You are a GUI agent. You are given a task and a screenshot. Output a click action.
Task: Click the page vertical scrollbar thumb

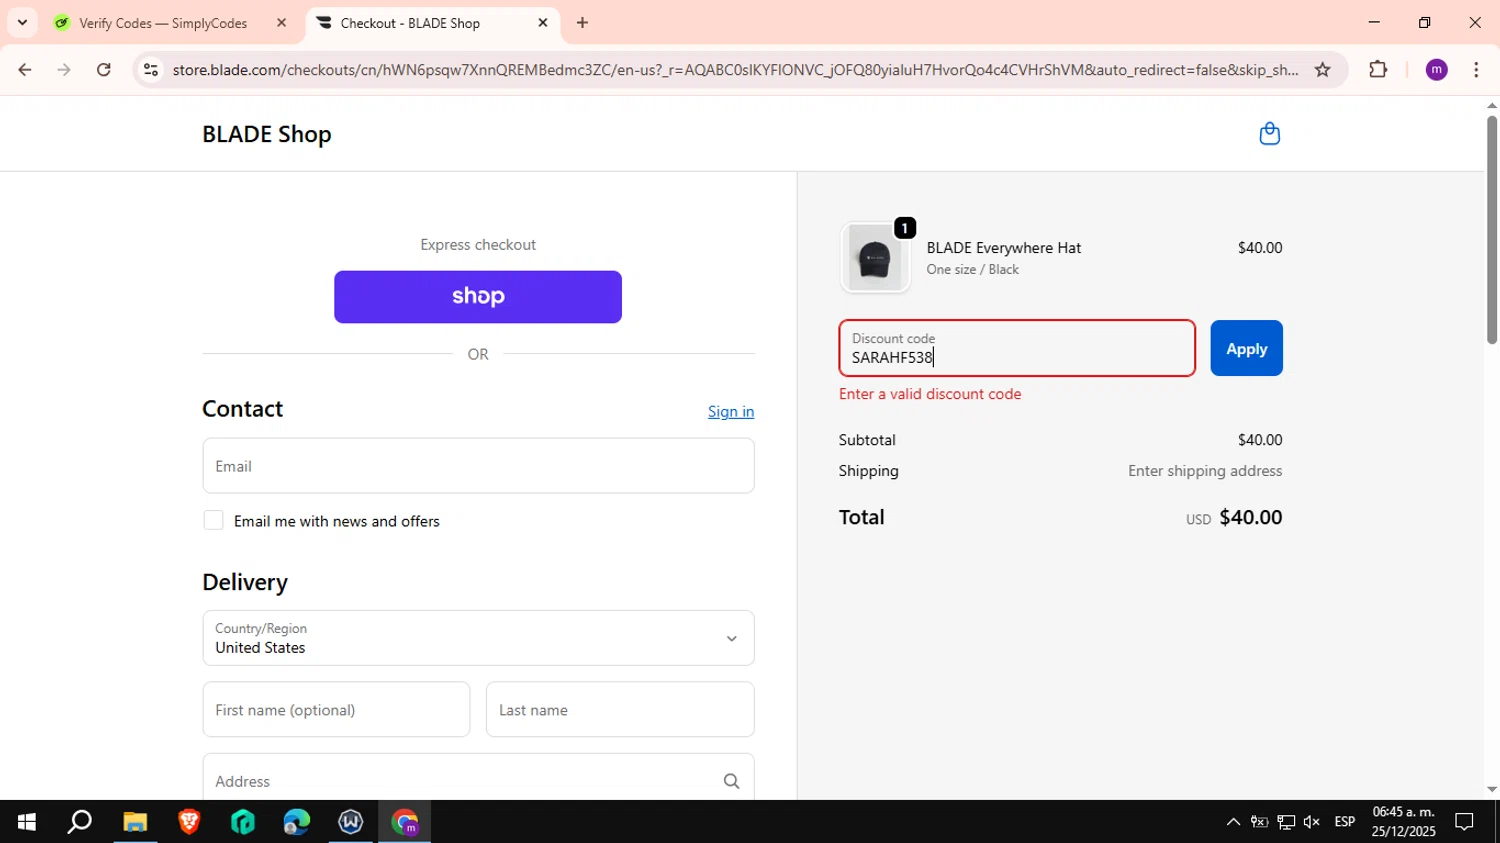[1492, 230]
